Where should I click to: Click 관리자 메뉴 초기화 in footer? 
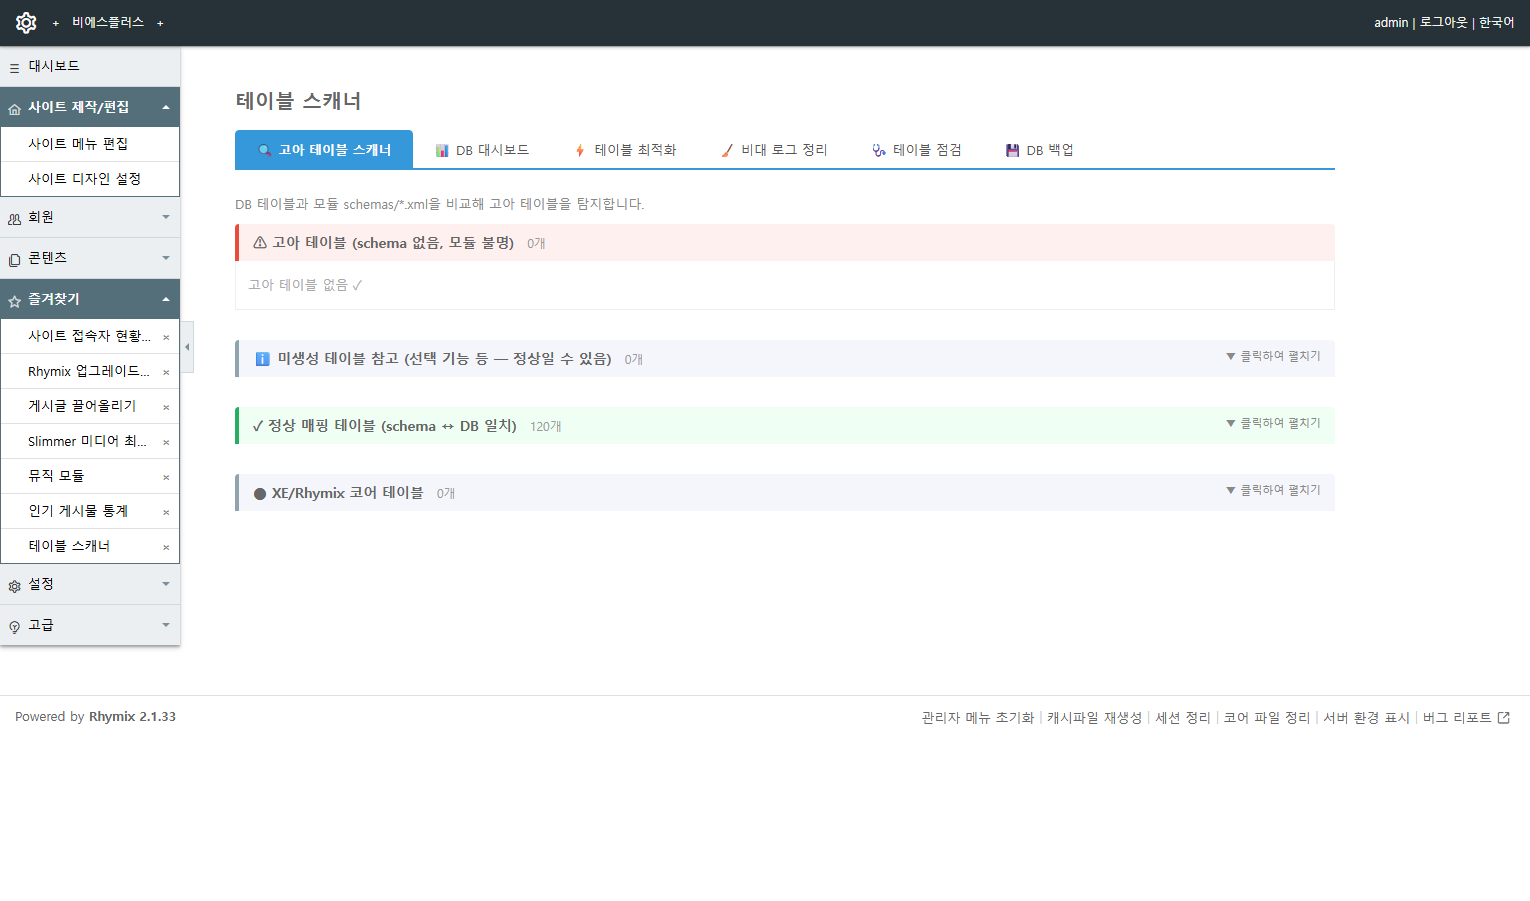[978, 718]
